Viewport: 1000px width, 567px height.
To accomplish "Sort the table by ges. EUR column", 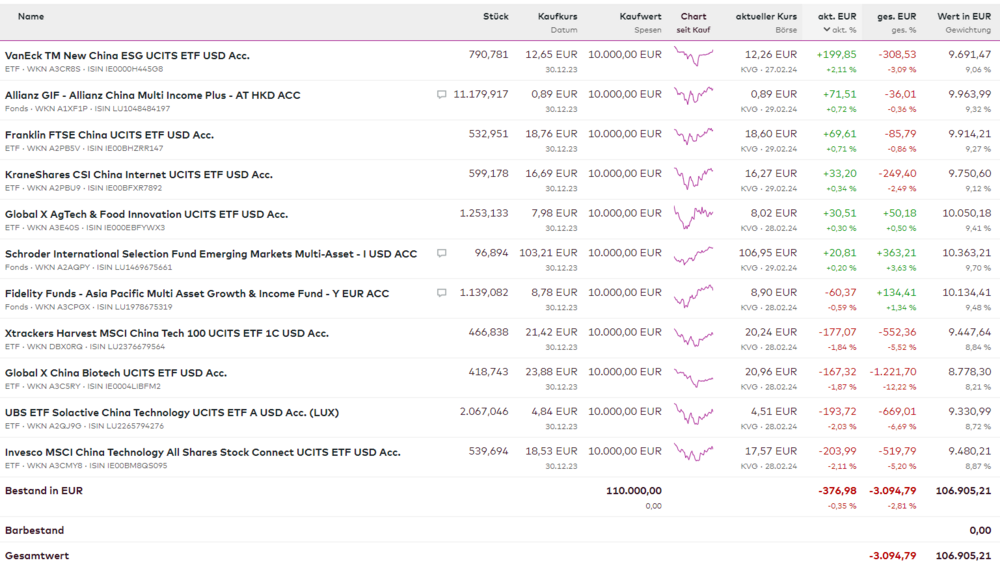I will [897, 17].
